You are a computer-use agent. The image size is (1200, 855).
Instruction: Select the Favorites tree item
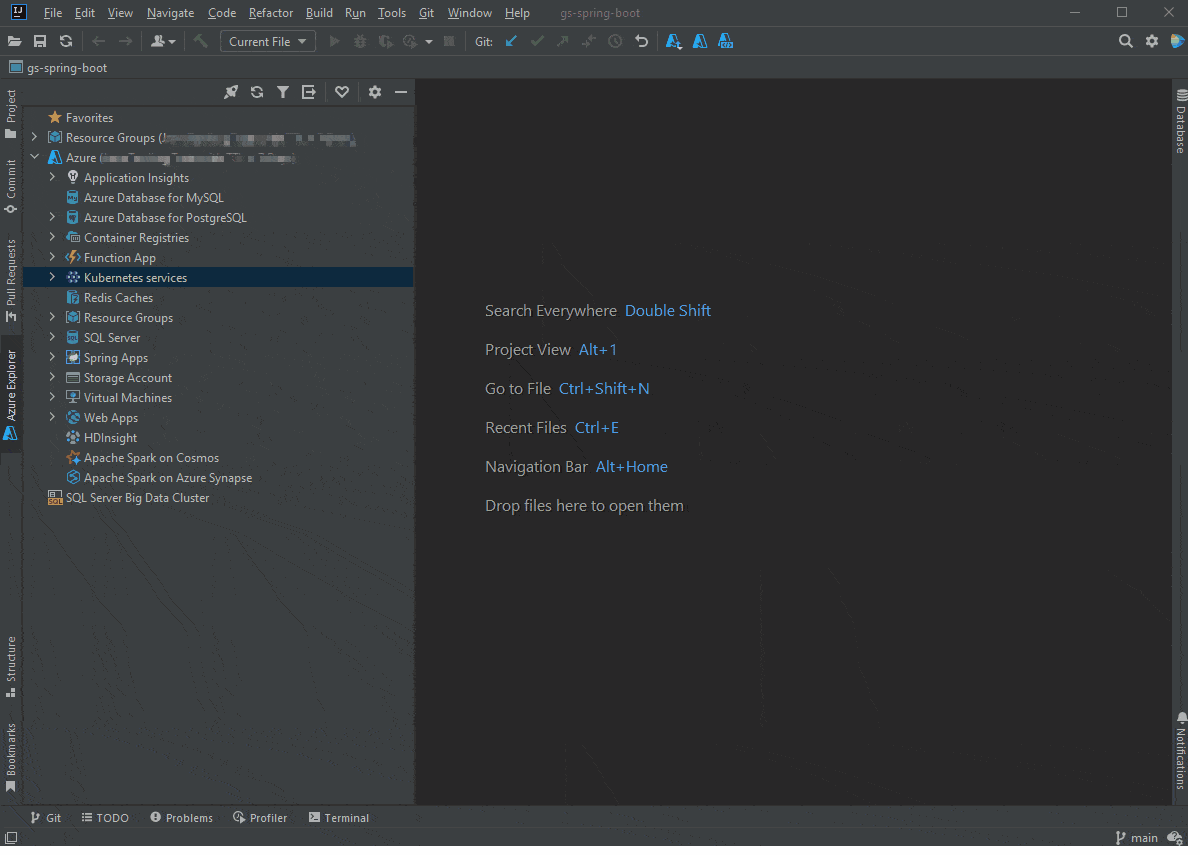[89, 118]
